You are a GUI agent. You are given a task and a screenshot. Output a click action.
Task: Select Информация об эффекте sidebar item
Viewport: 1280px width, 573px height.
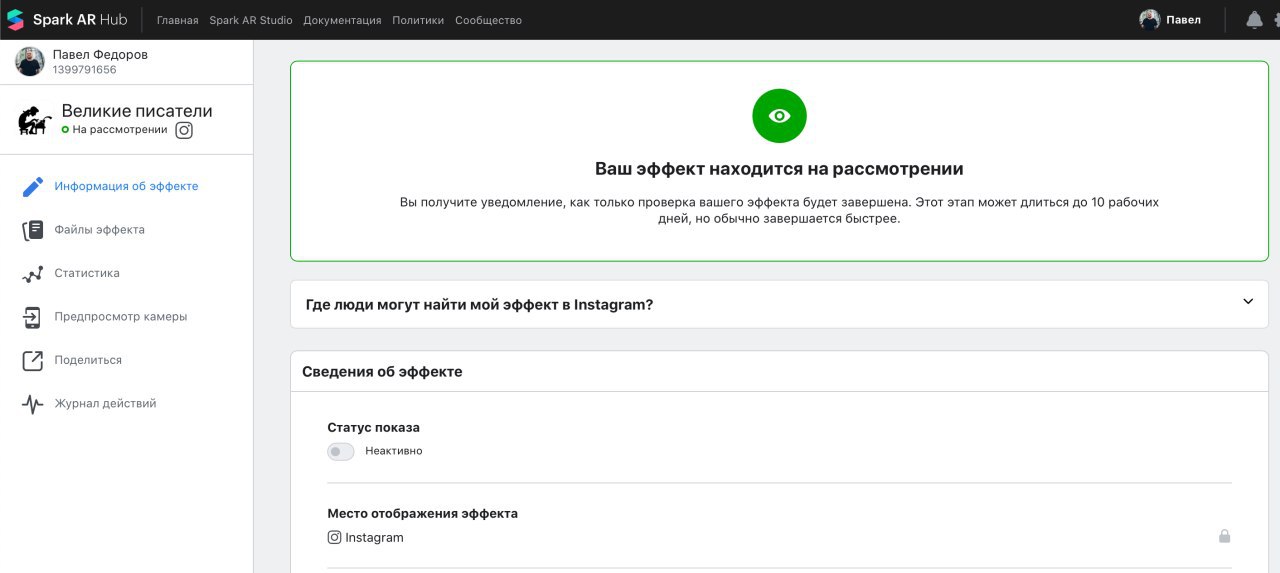pyautogui.click(x=126, y=186)
